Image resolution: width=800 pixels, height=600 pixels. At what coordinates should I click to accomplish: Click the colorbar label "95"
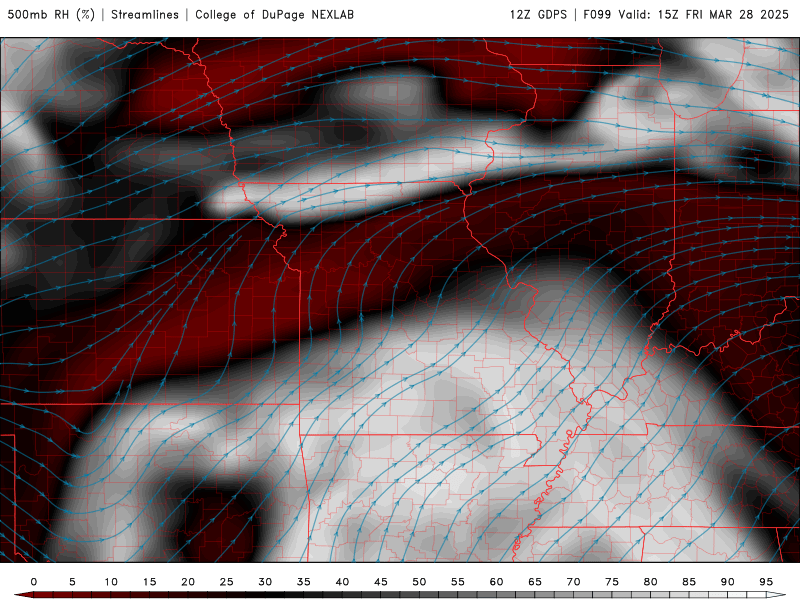click(x=766, y=582)
